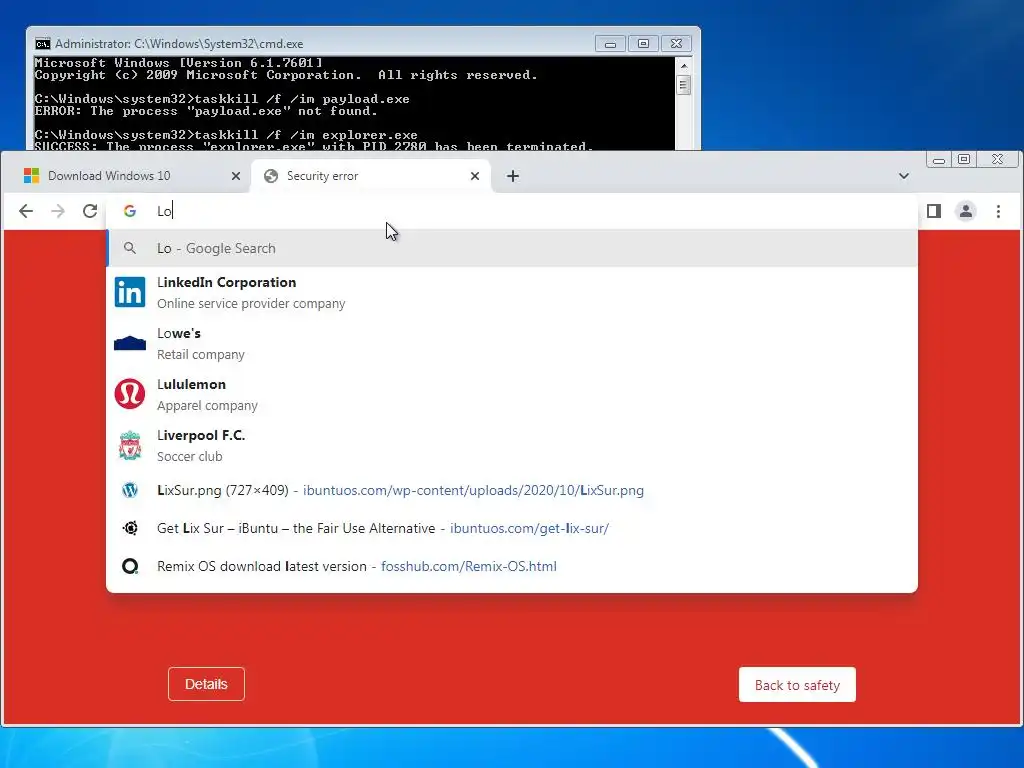Click iBuntu icon beside Get Lix Sur
Viewport: 1024px width, 768px height.
pyautogui.click(x=130, y=528)
